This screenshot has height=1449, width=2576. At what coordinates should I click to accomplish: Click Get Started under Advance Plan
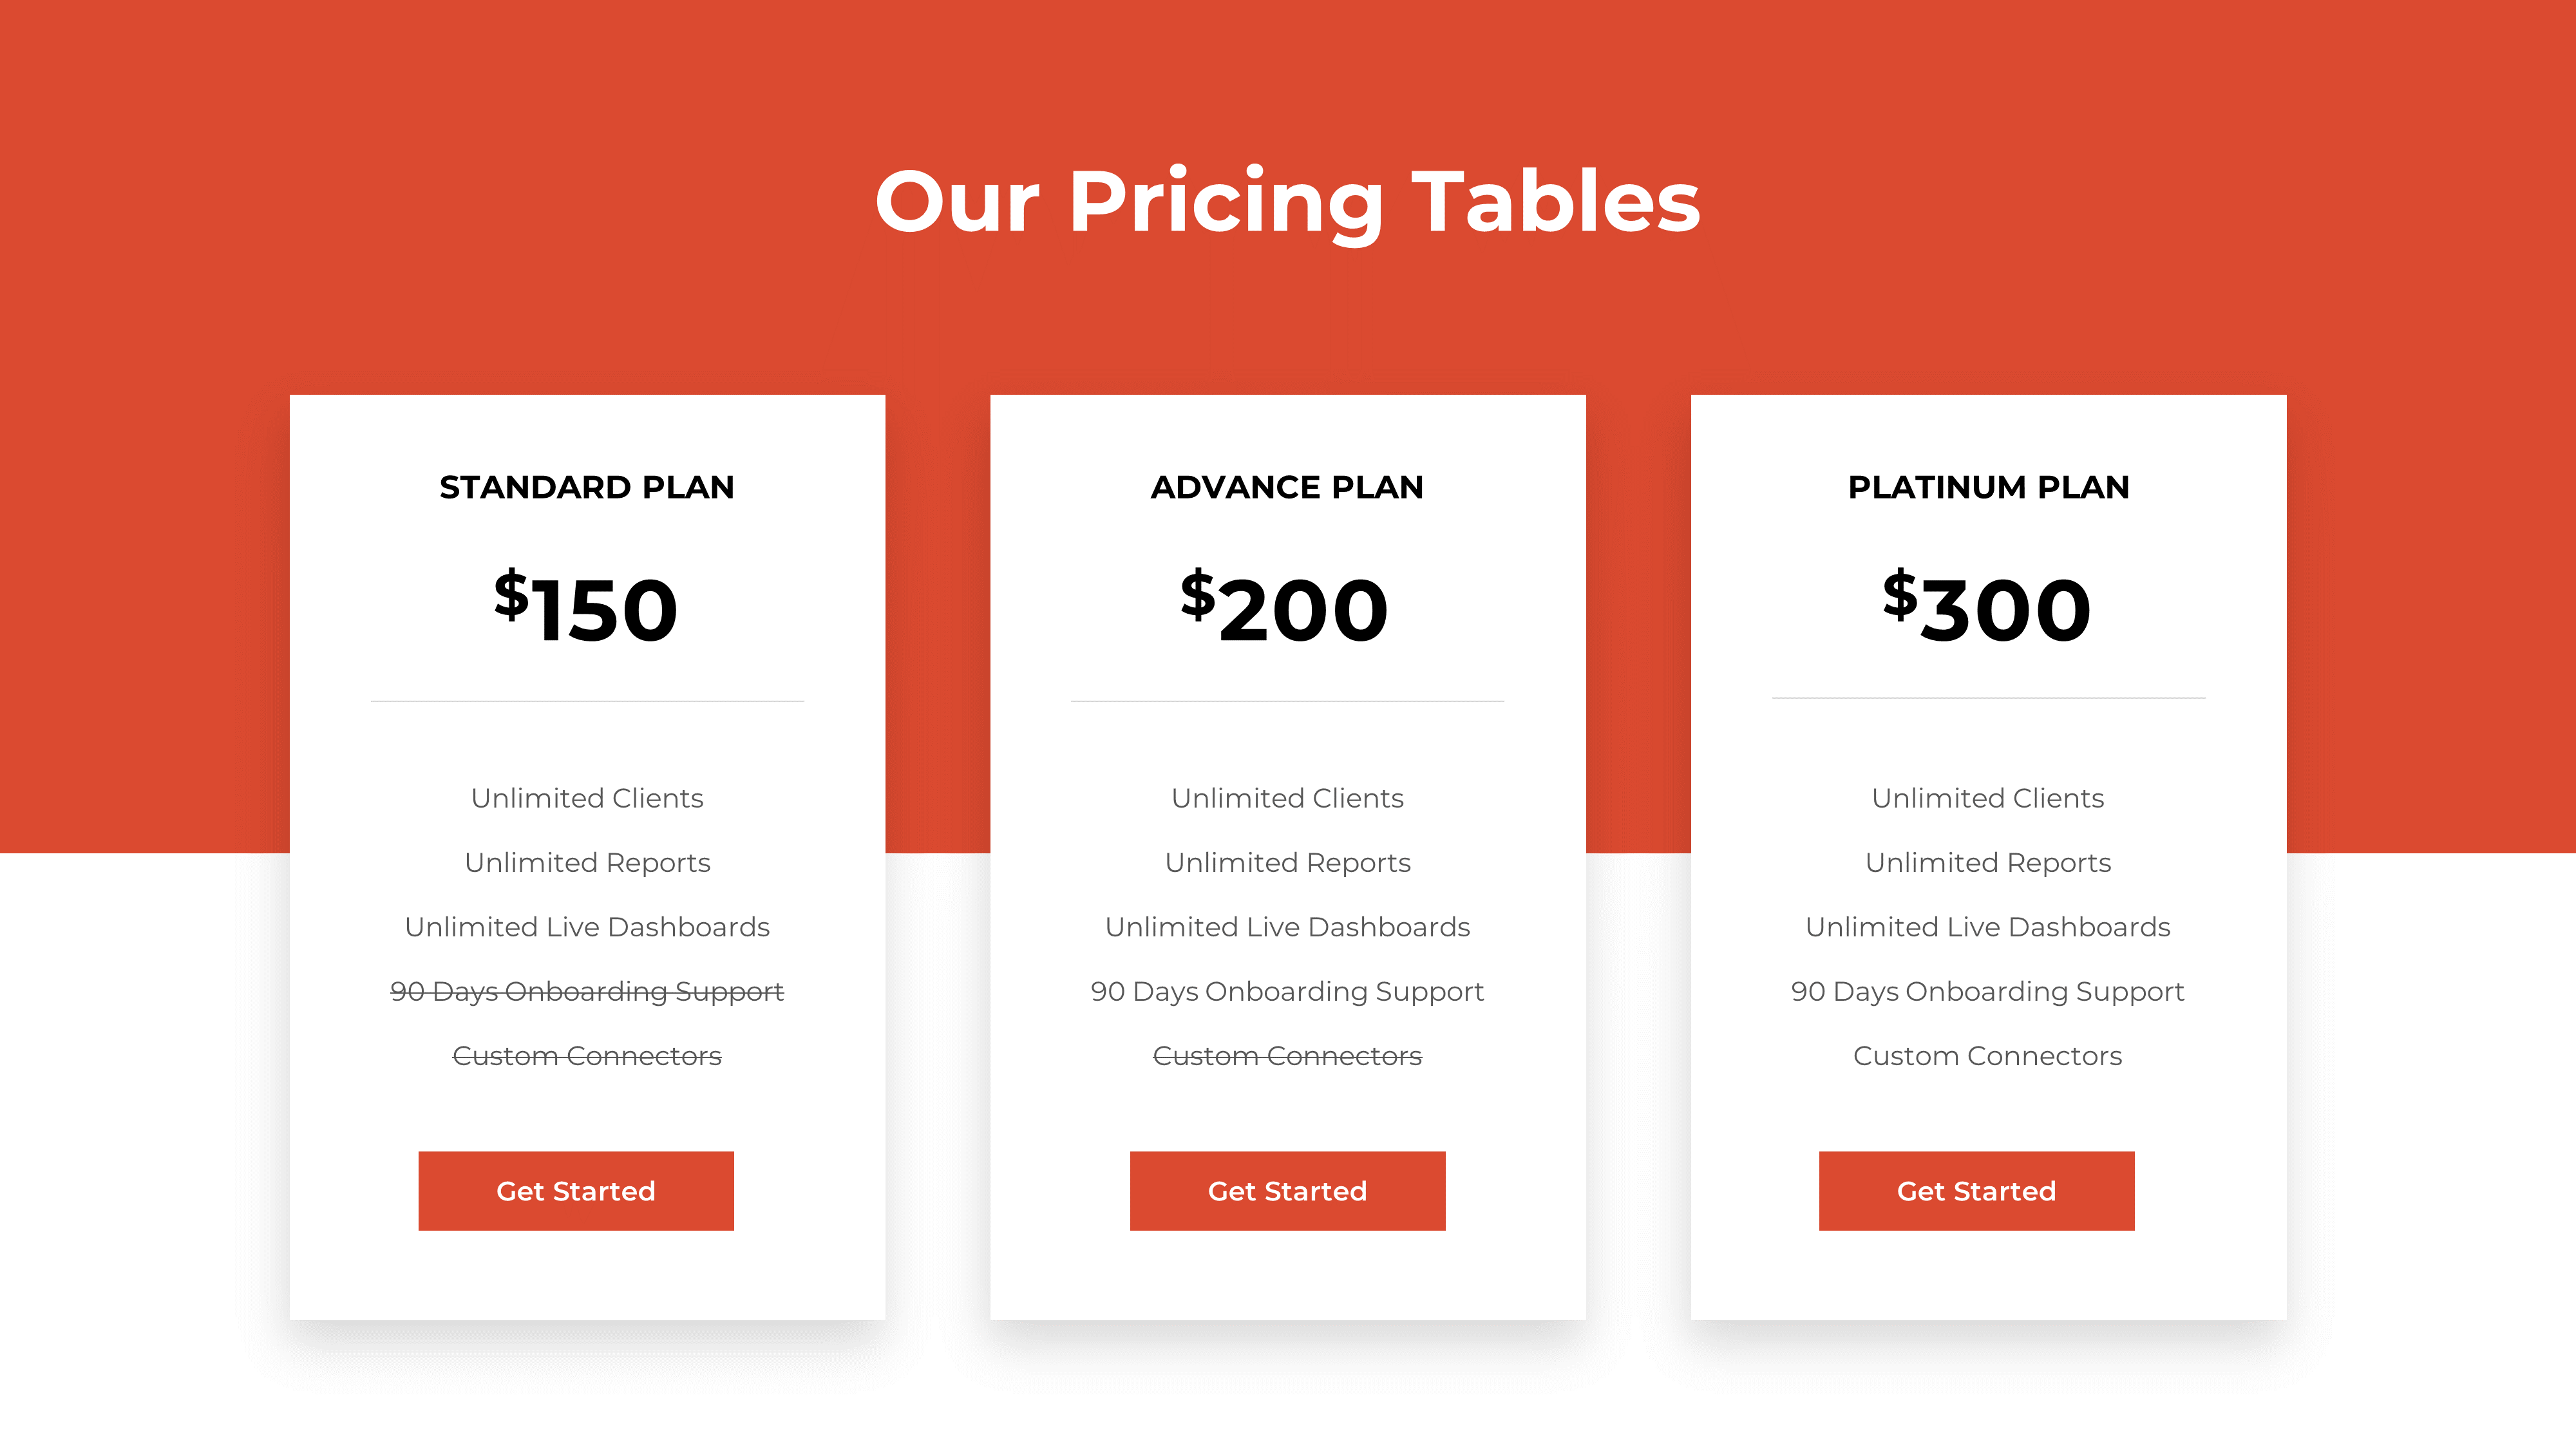1287,1190
